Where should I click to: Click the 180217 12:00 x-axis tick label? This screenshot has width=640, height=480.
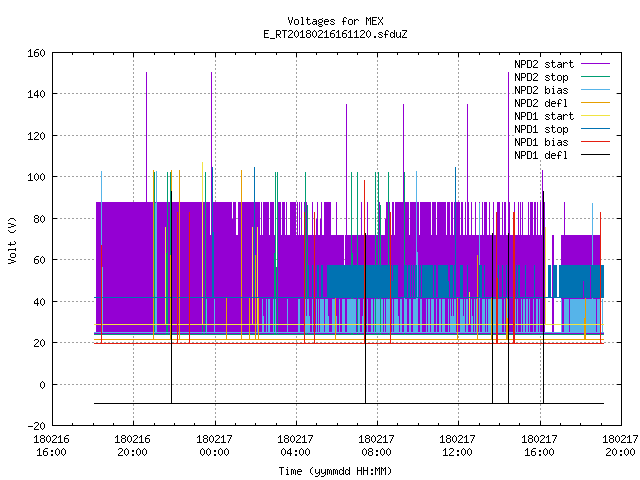[x=457, y=446]
